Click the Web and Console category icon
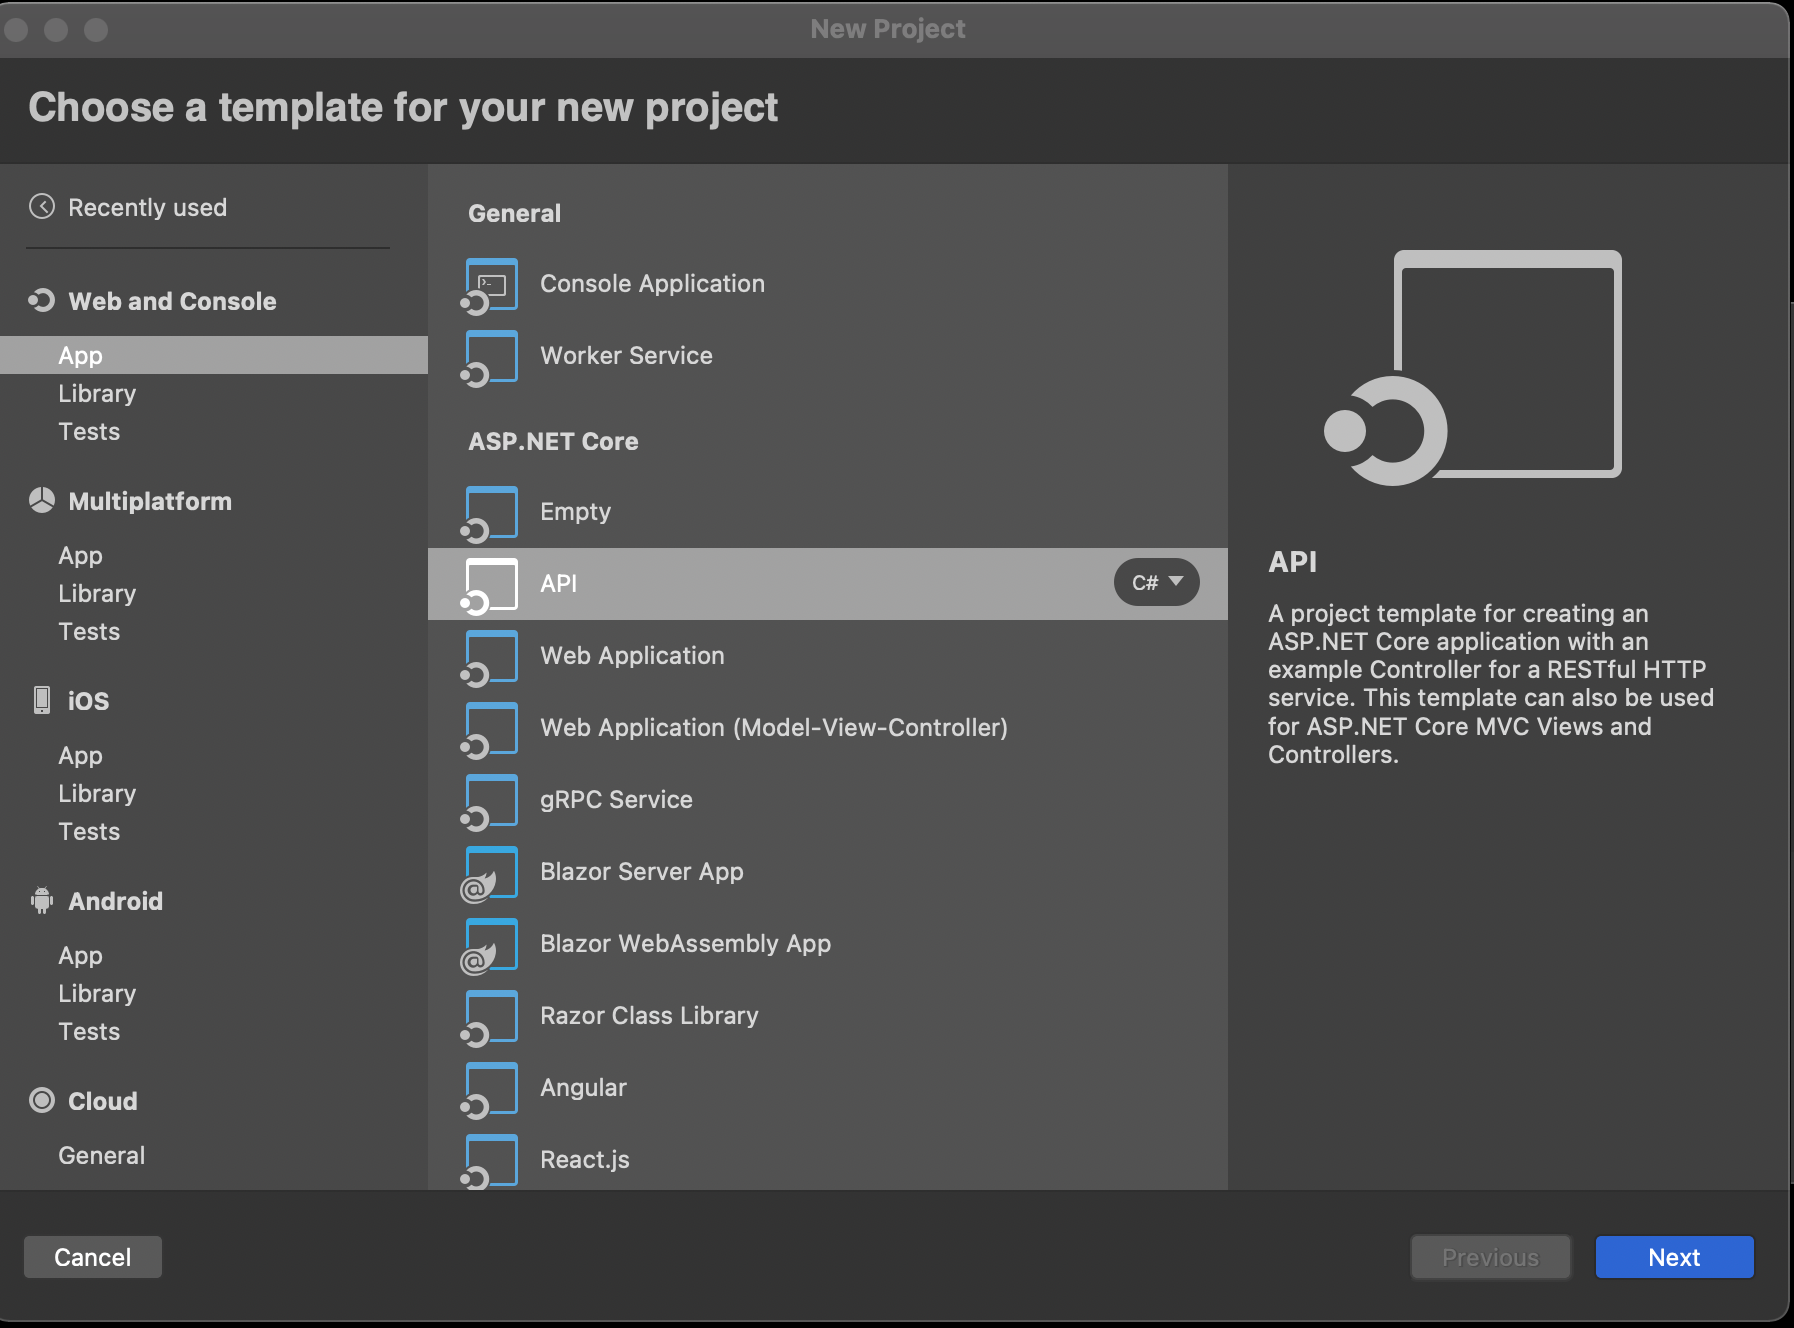1794x1328 pixels. 41,300
